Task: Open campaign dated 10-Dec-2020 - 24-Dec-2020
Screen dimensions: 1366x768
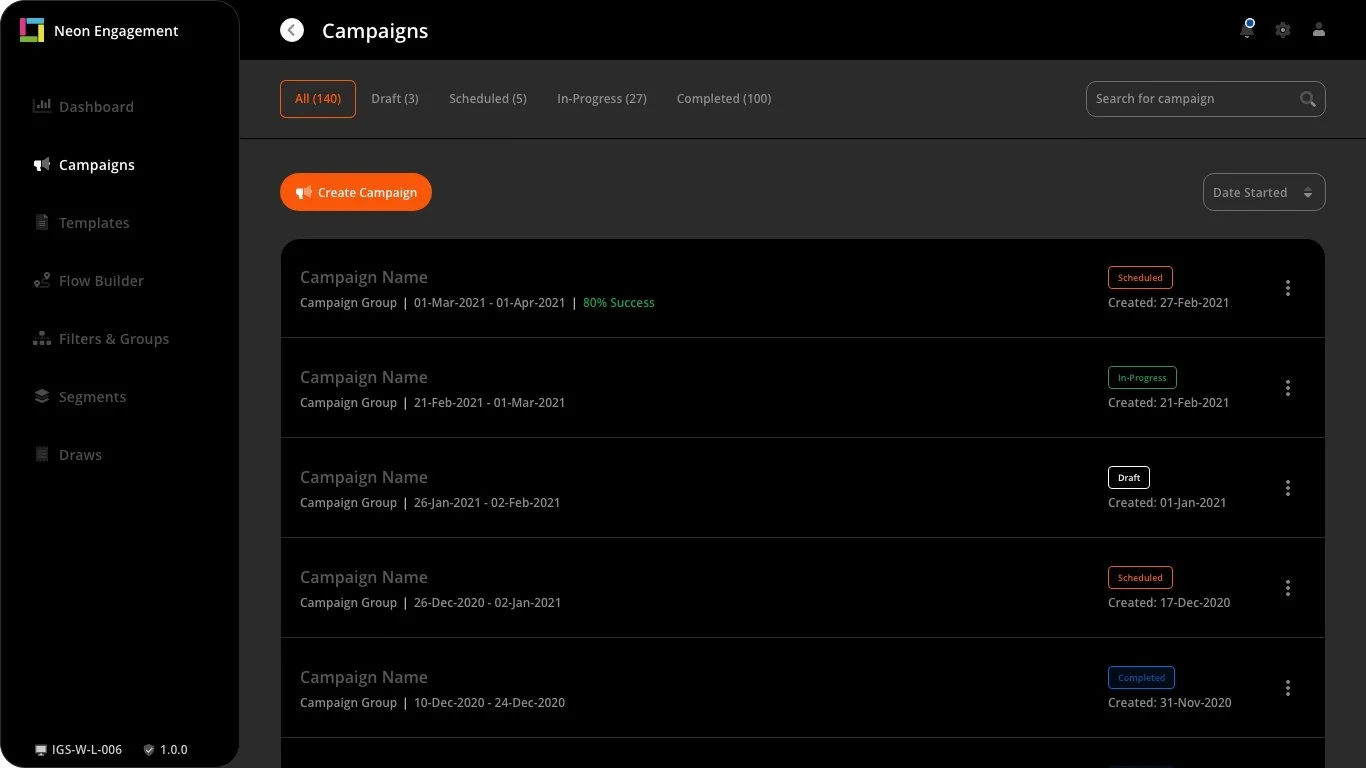Action: tap(803, 688)
